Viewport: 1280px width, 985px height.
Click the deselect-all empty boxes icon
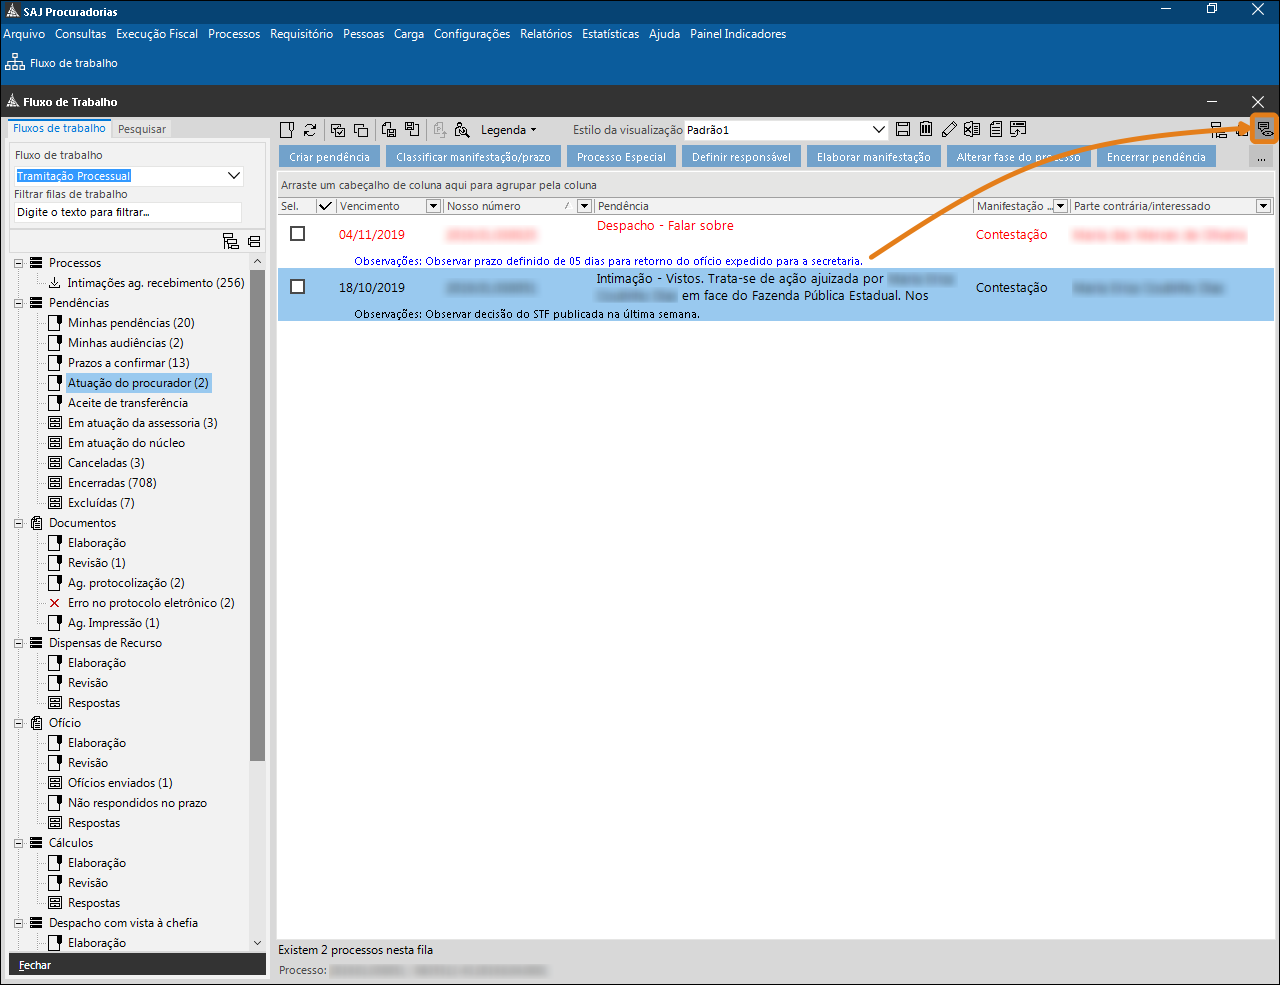361,130
